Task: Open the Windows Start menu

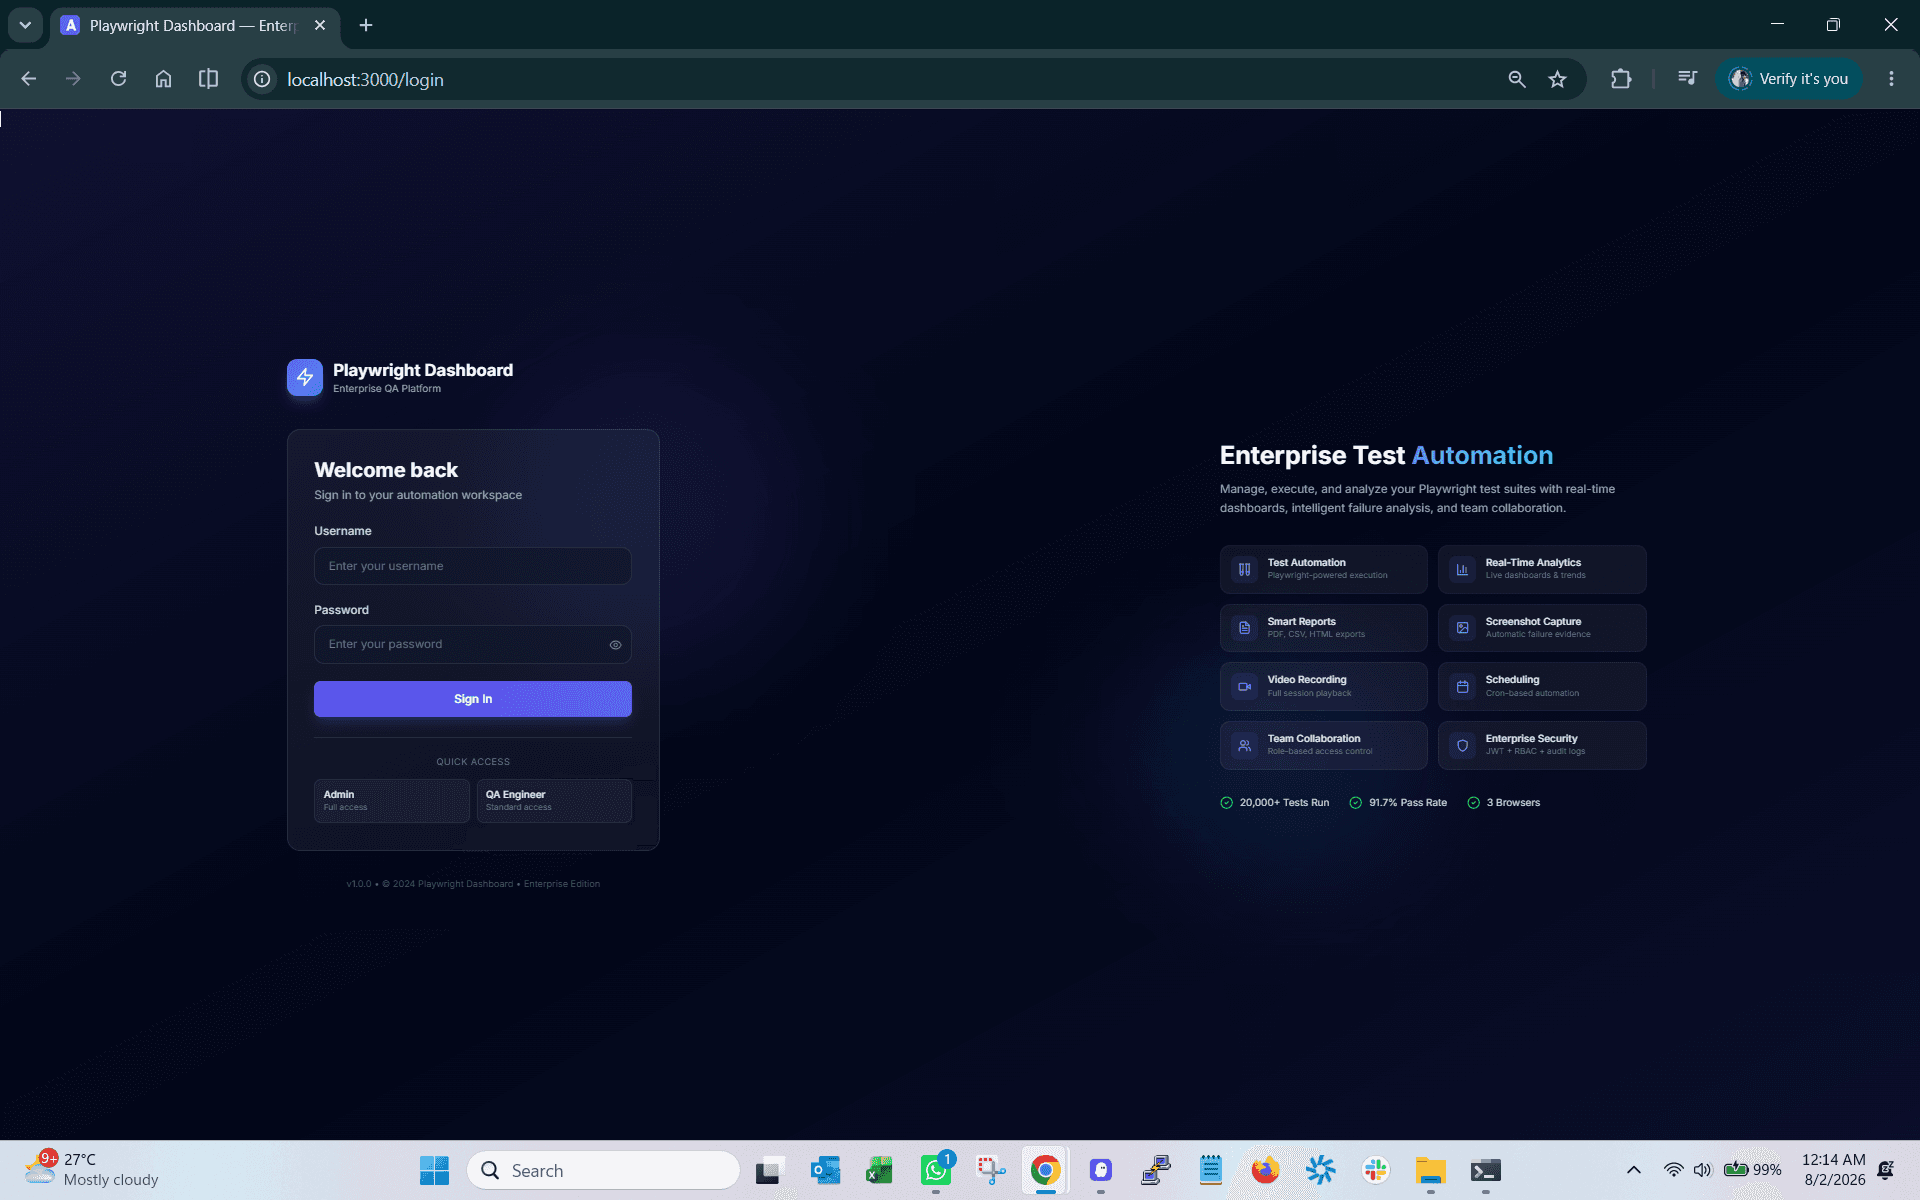Action: 434,1170
